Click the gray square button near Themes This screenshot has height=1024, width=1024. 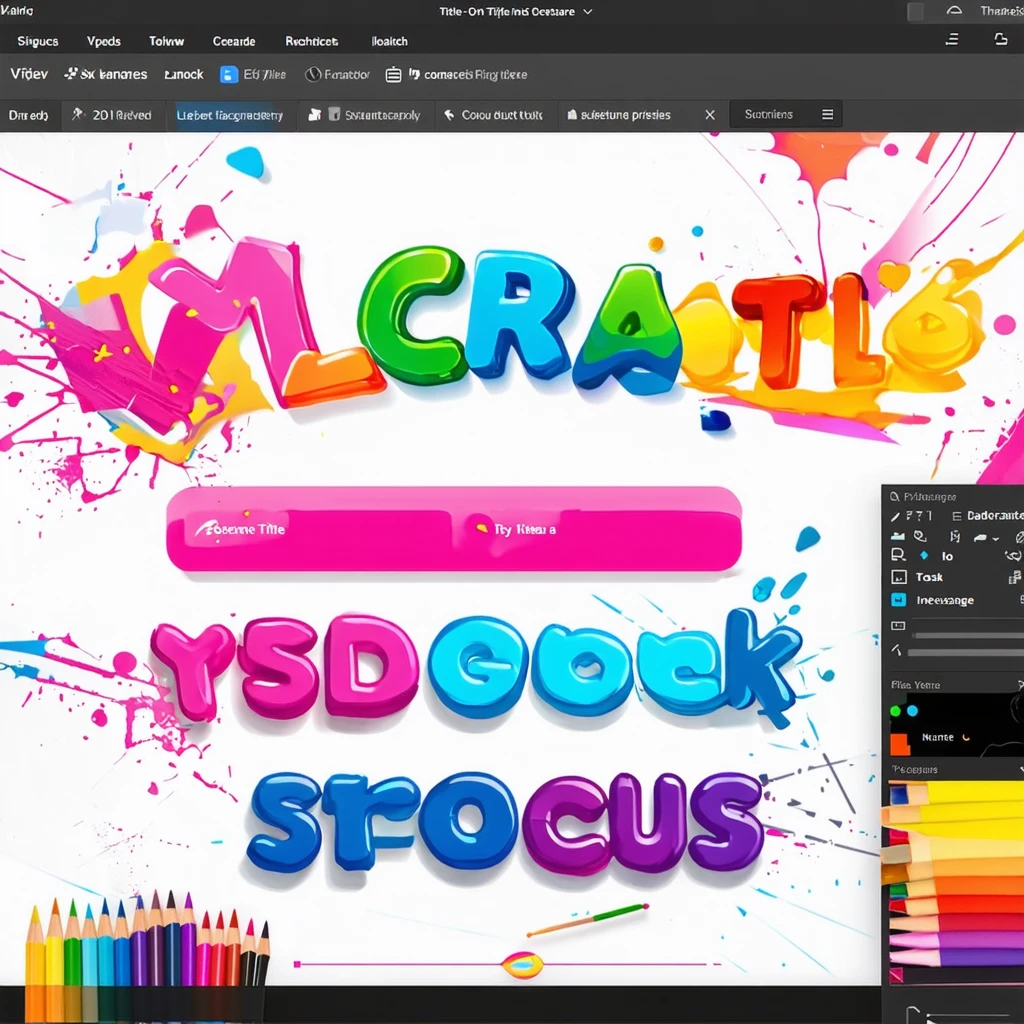[916, 12]
